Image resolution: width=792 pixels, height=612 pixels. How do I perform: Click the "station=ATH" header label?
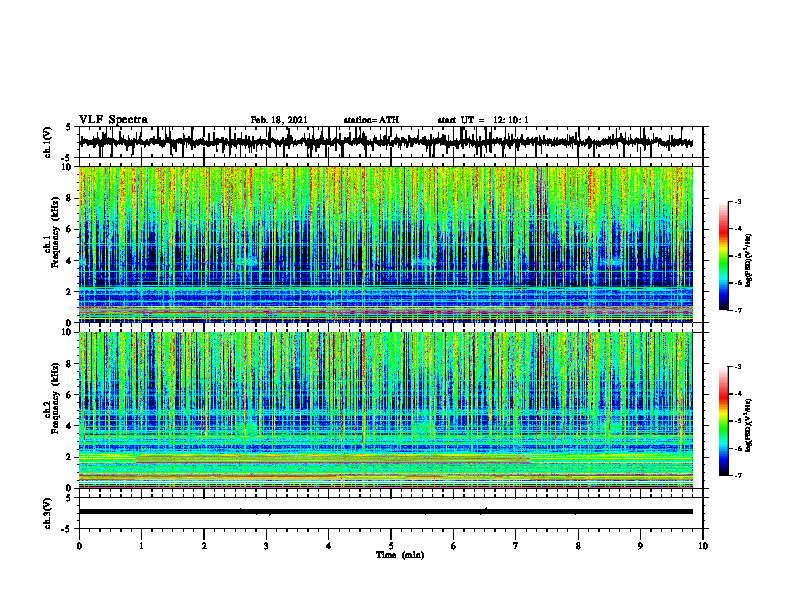[371, 120]
